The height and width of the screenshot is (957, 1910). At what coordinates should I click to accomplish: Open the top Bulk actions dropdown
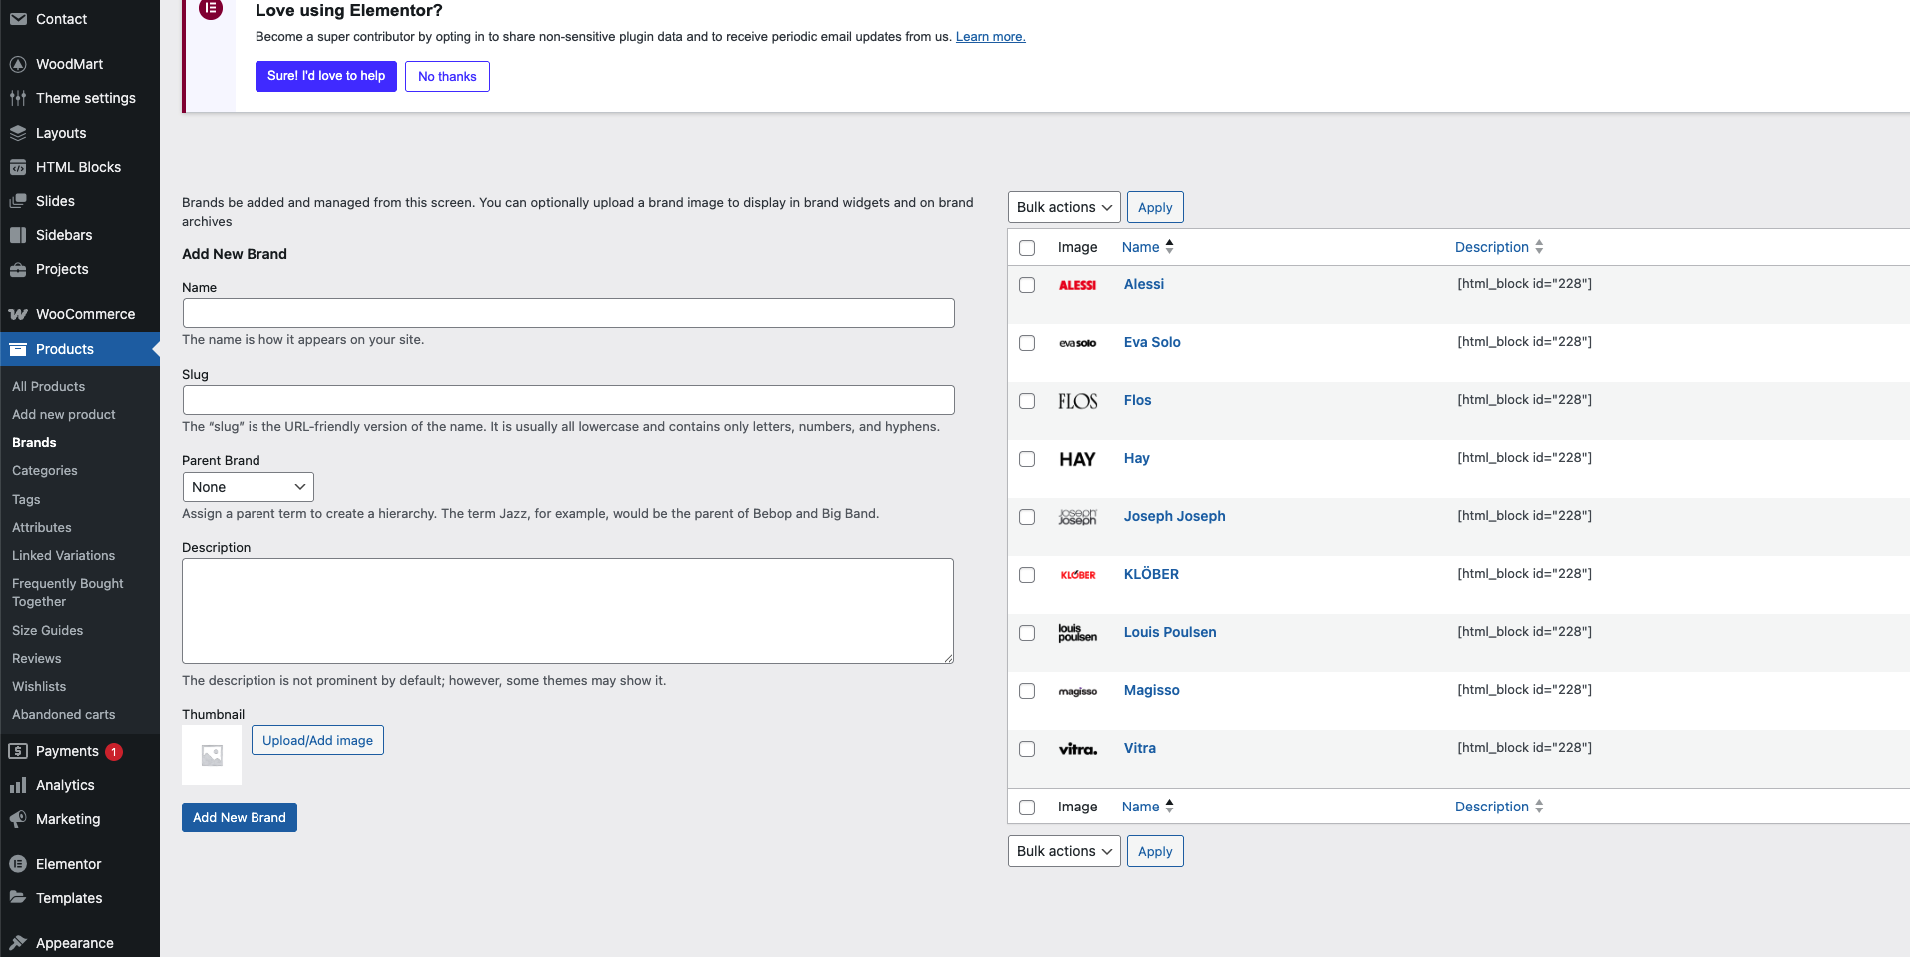(x=1064, y=207)
